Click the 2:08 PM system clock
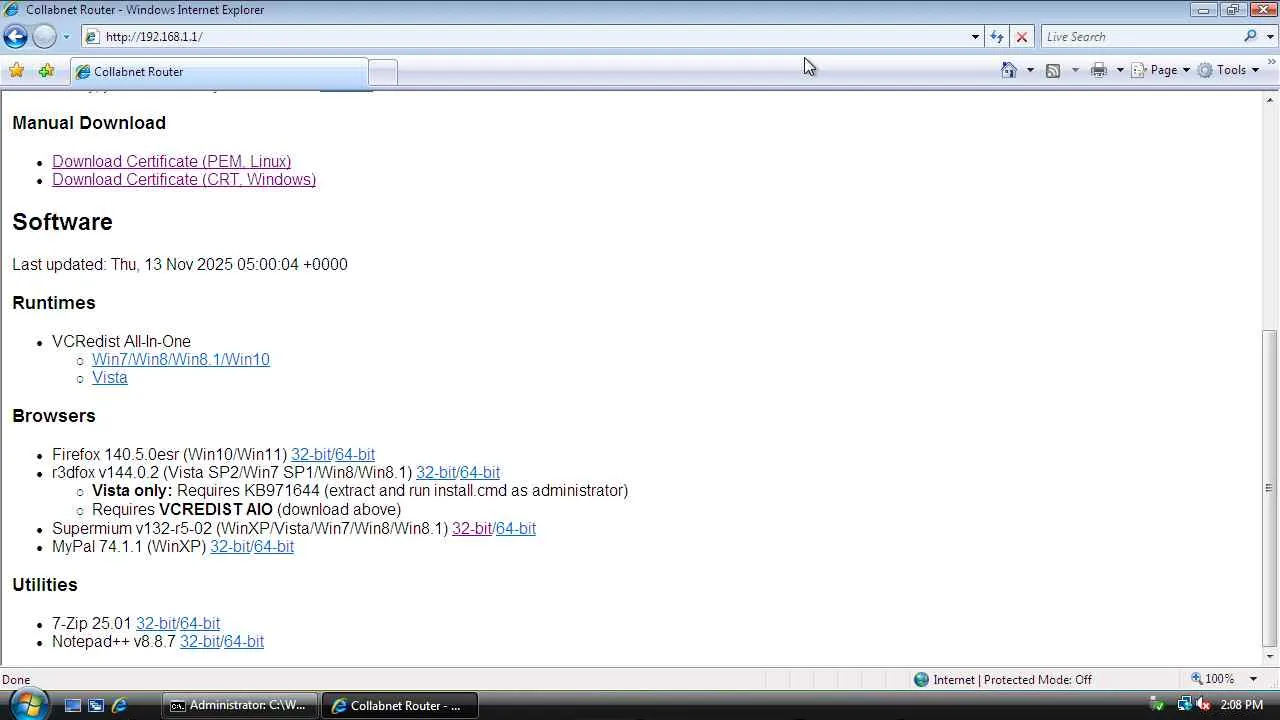Image resolution: width=1280 pixels, height=720 pixels. pos(1242,705)
